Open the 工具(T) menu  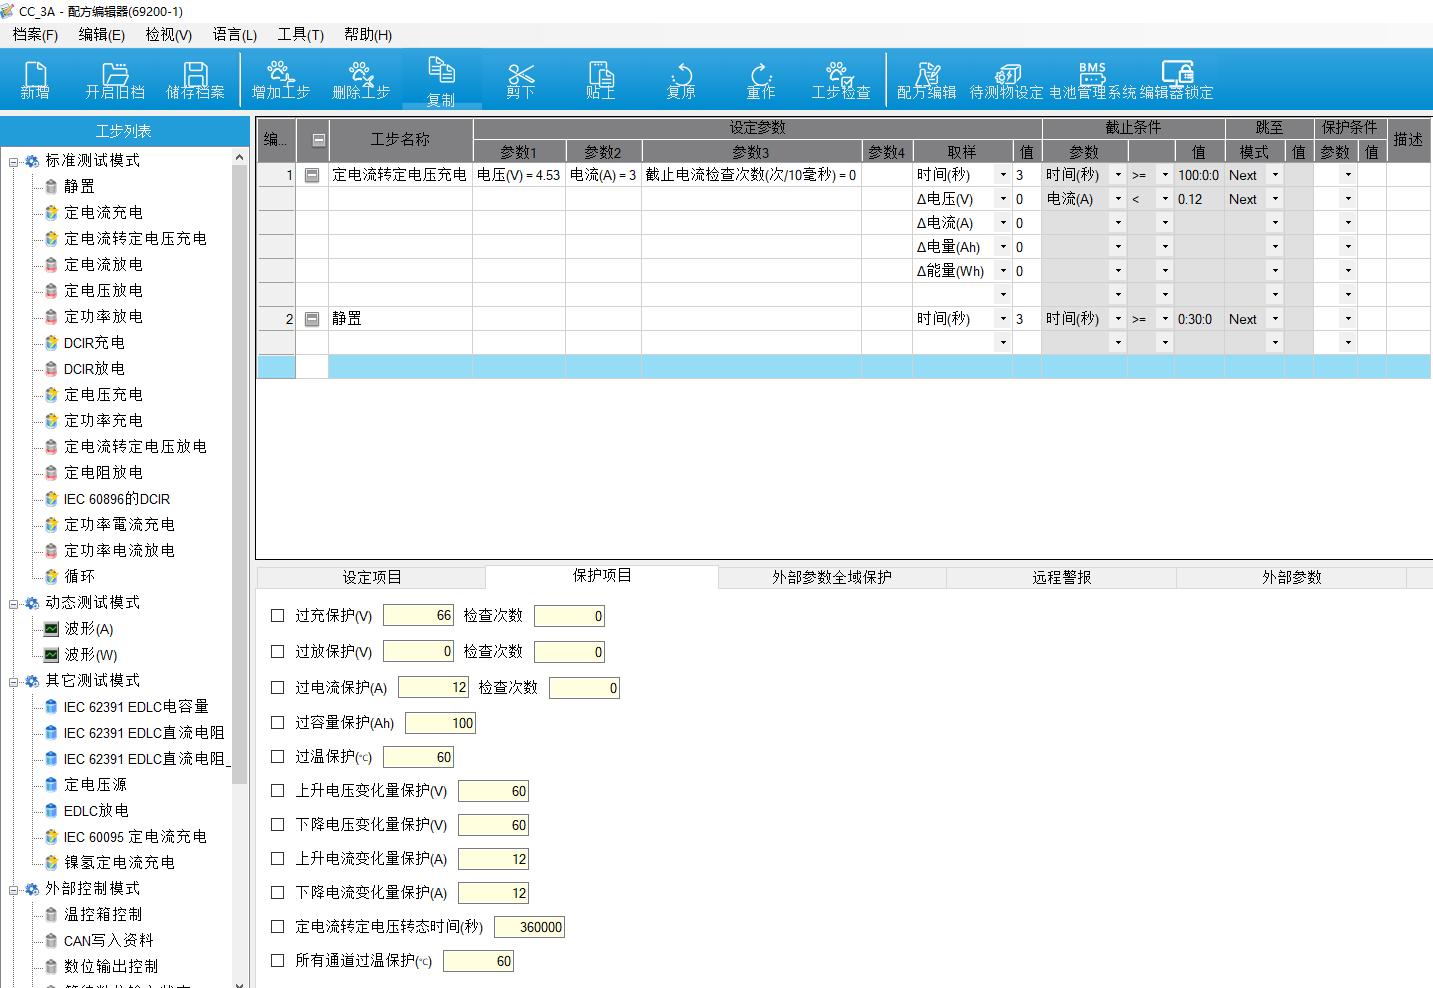pos(300,34)
